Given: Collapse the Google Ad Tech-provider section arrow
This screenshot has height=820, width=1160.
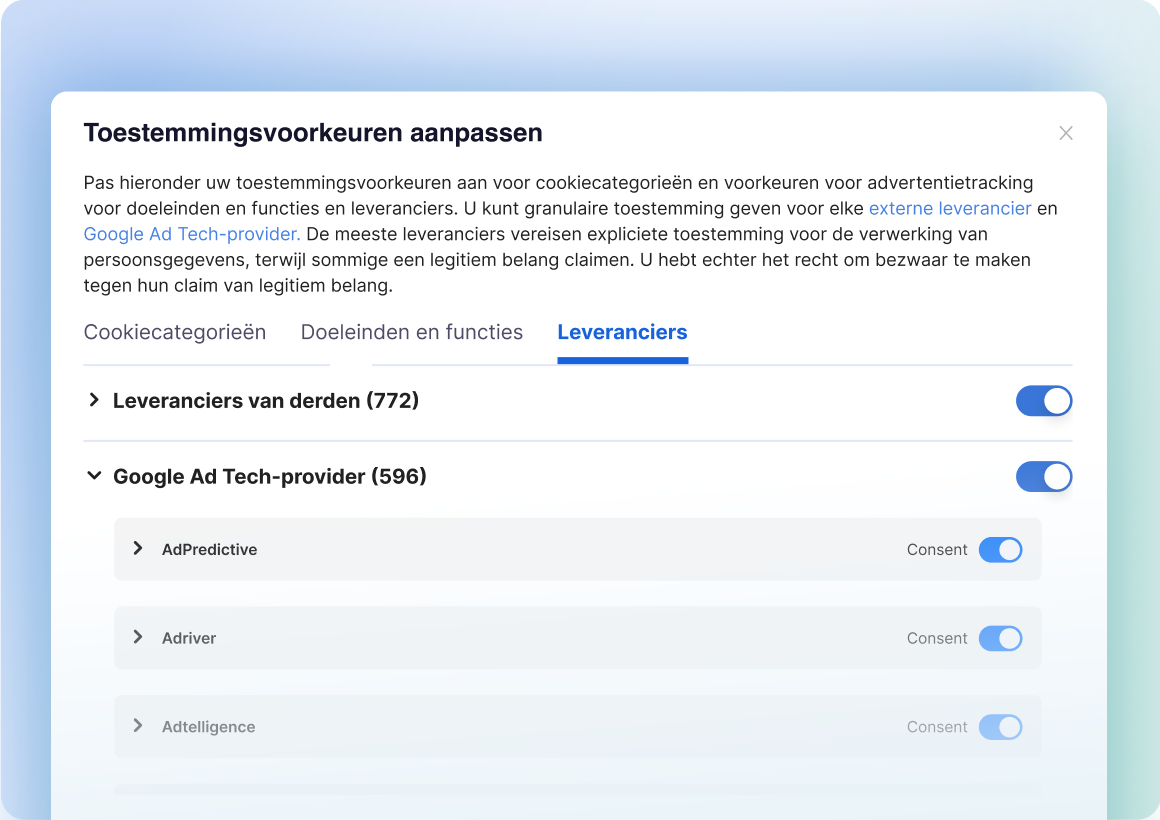Looking at the screenshot, I should coord(94,476).
